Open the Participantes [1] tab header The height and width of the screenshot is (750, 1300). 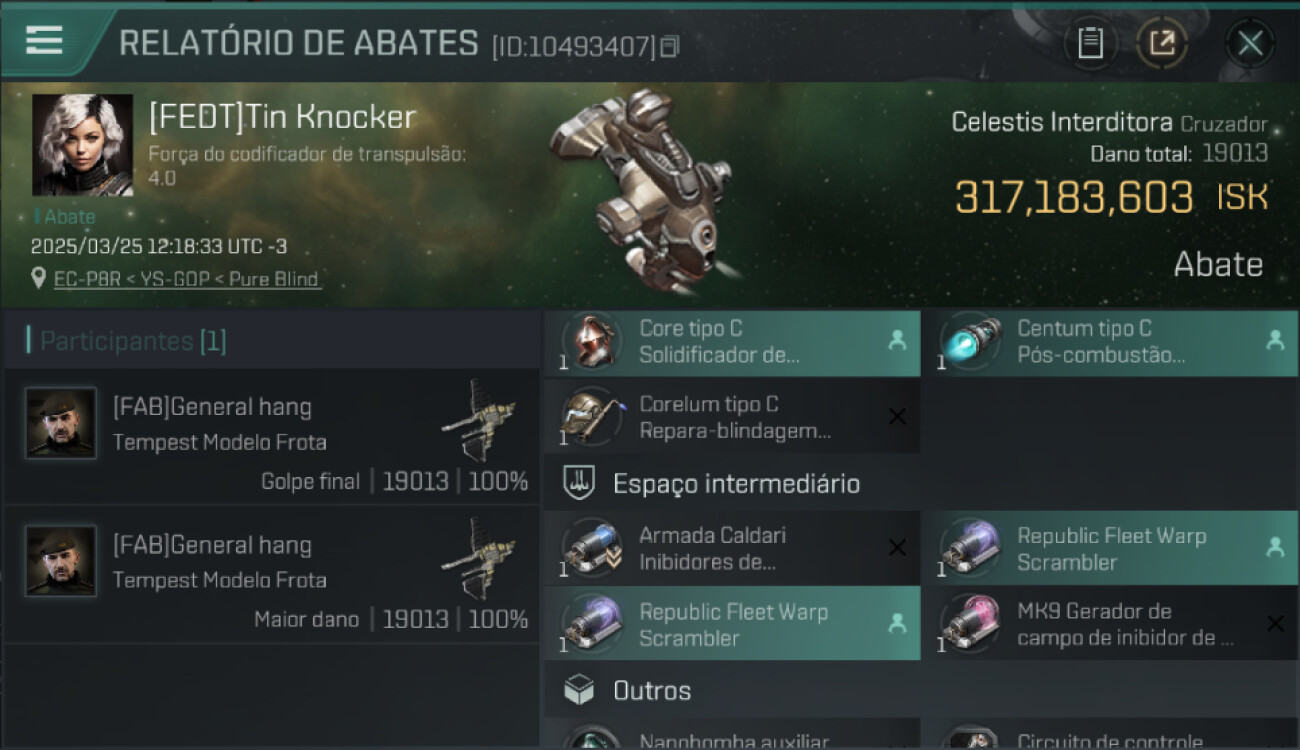pyautogui.click(x=132, y=341)
